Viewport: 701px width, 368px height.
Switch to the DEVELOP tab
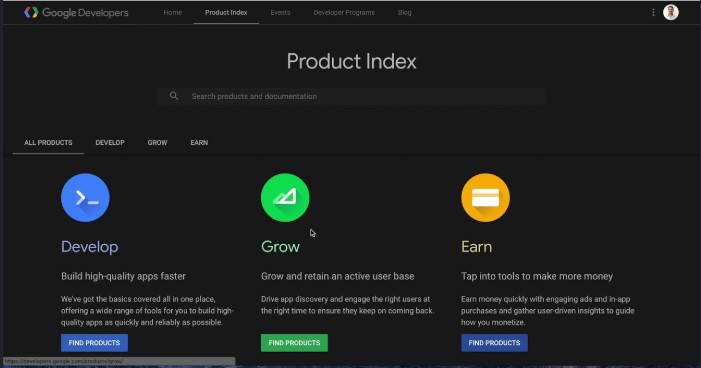pos(110,143)
